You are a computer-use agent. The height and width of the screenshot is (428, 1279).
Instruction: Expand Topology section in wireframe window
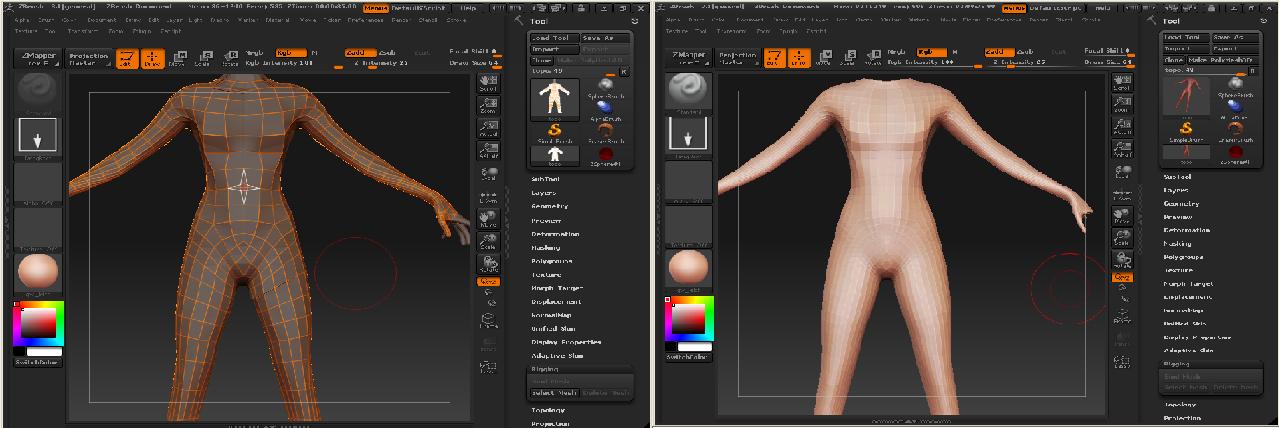pyautogui.click(x=549, y=409)
